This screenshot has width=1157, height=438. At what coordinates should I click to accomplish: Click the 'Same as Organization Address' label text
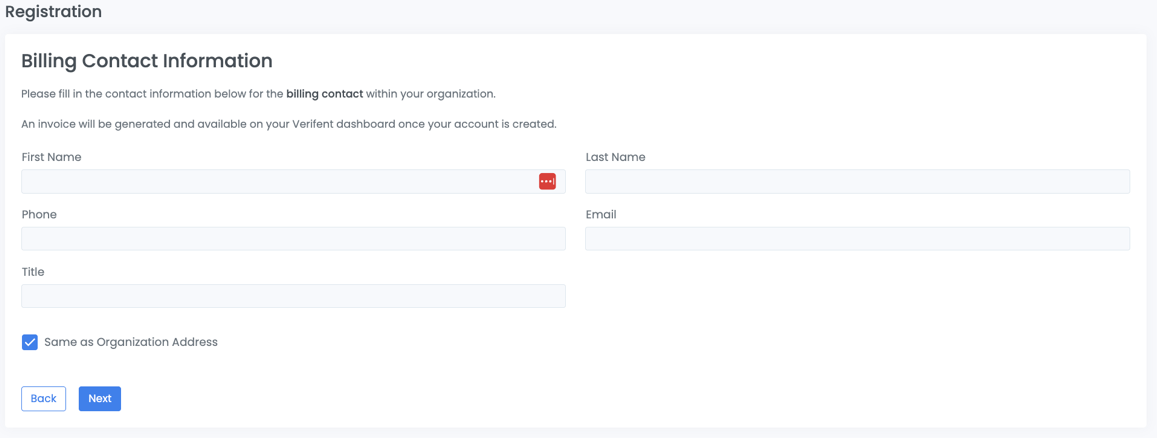tap(130, 342)
